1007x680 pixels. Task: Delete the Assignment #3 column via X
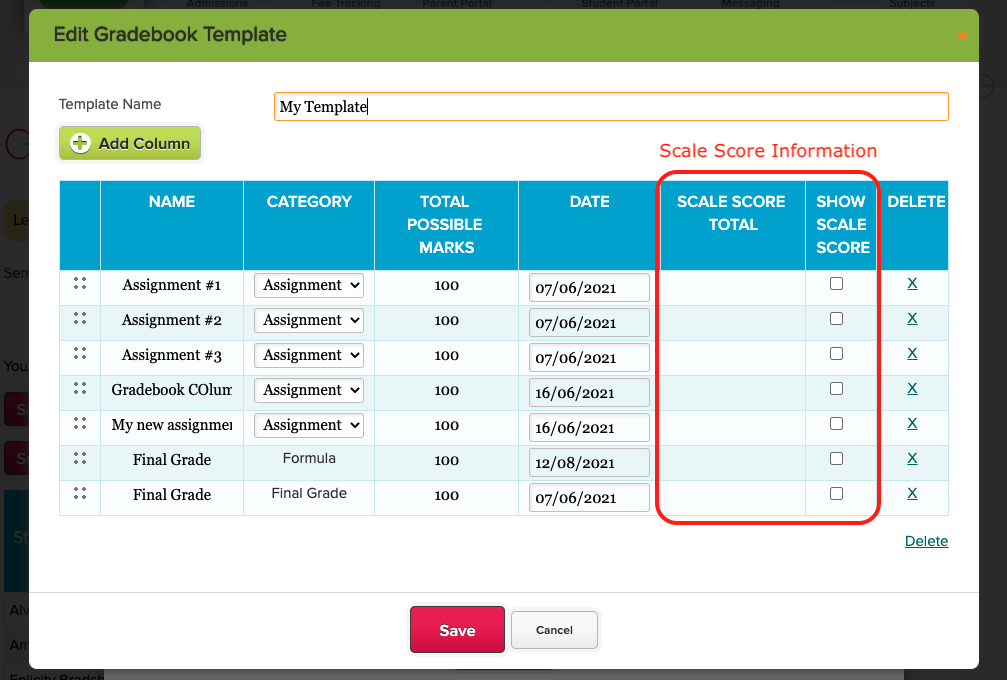coord(912,353)
